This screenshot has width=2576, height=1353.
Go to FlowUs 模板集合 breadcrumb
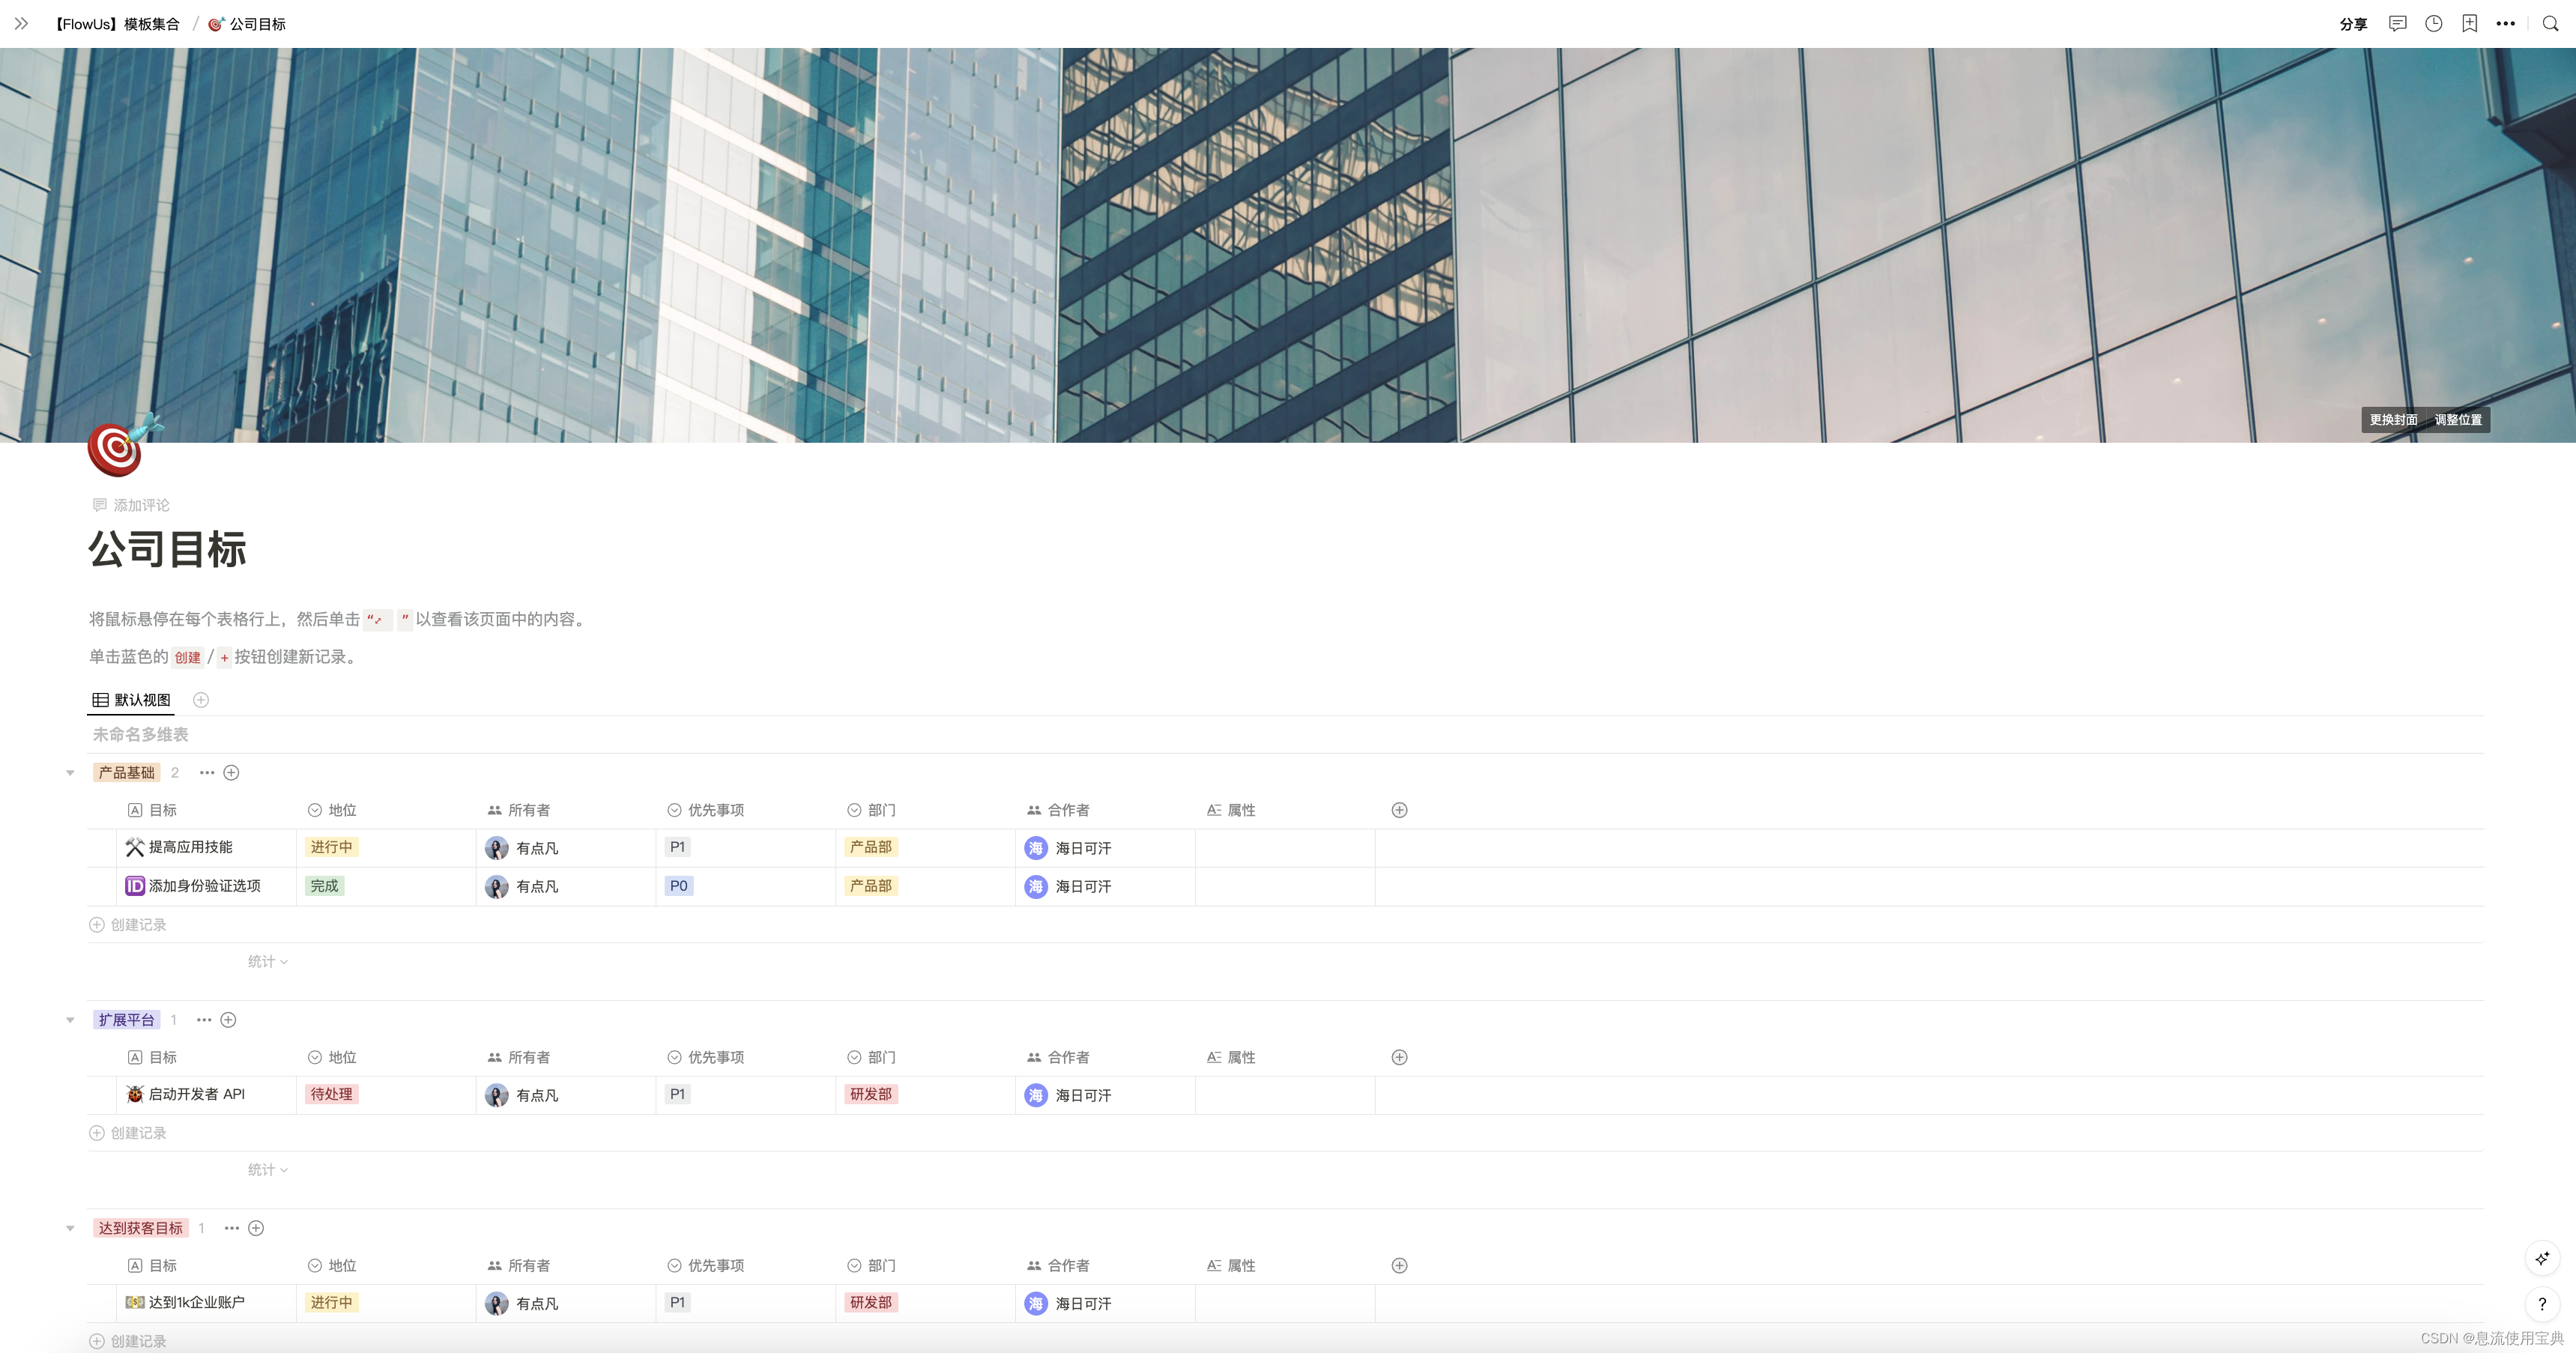pos(116,24)
